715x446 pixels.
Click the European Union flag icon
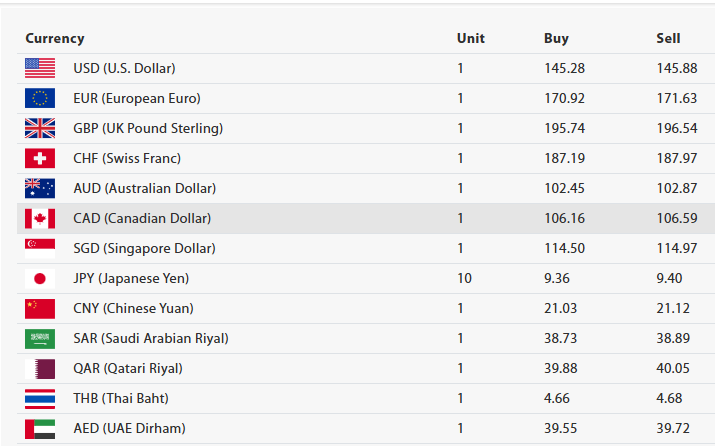[40, 98]
